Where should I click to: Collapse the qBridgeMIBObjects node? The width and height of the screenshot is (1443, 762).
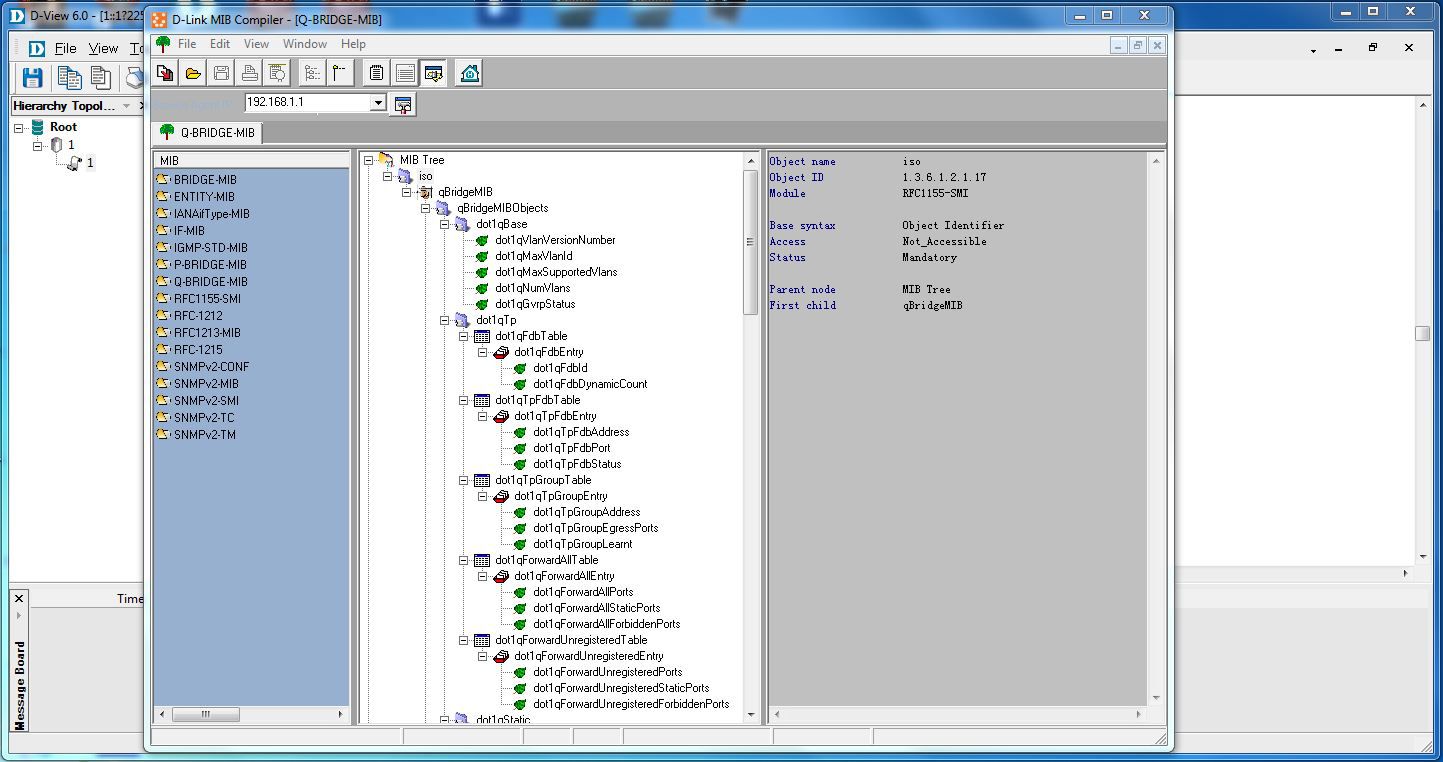(x=425, y=208)
